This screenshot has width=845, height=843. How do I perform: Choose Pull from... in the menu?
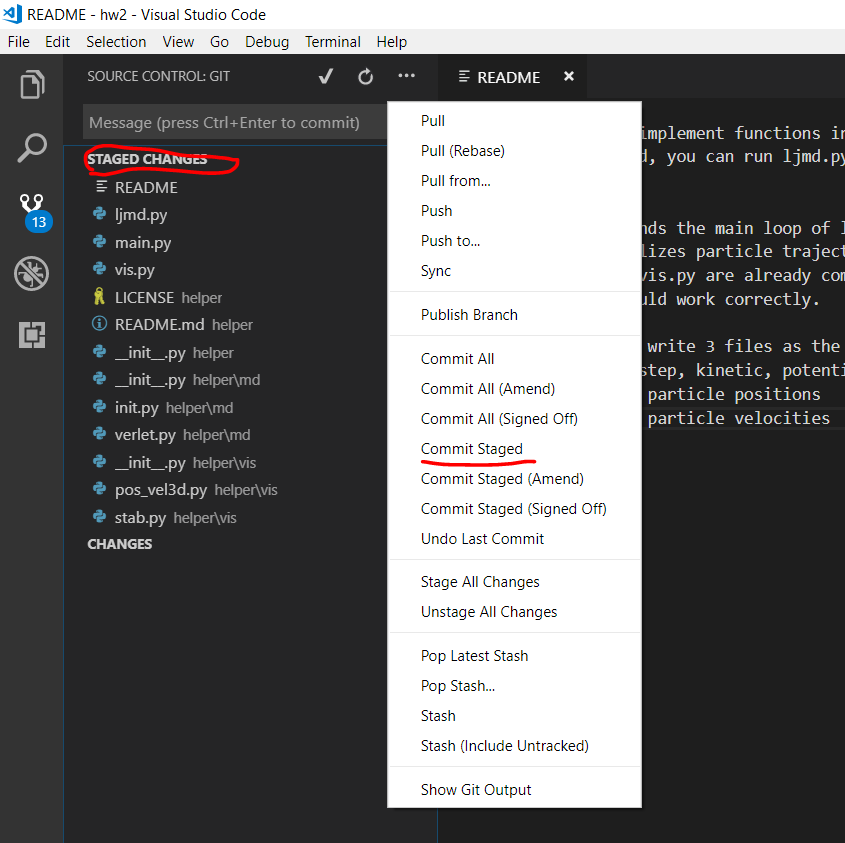click(x=514, y=181)
